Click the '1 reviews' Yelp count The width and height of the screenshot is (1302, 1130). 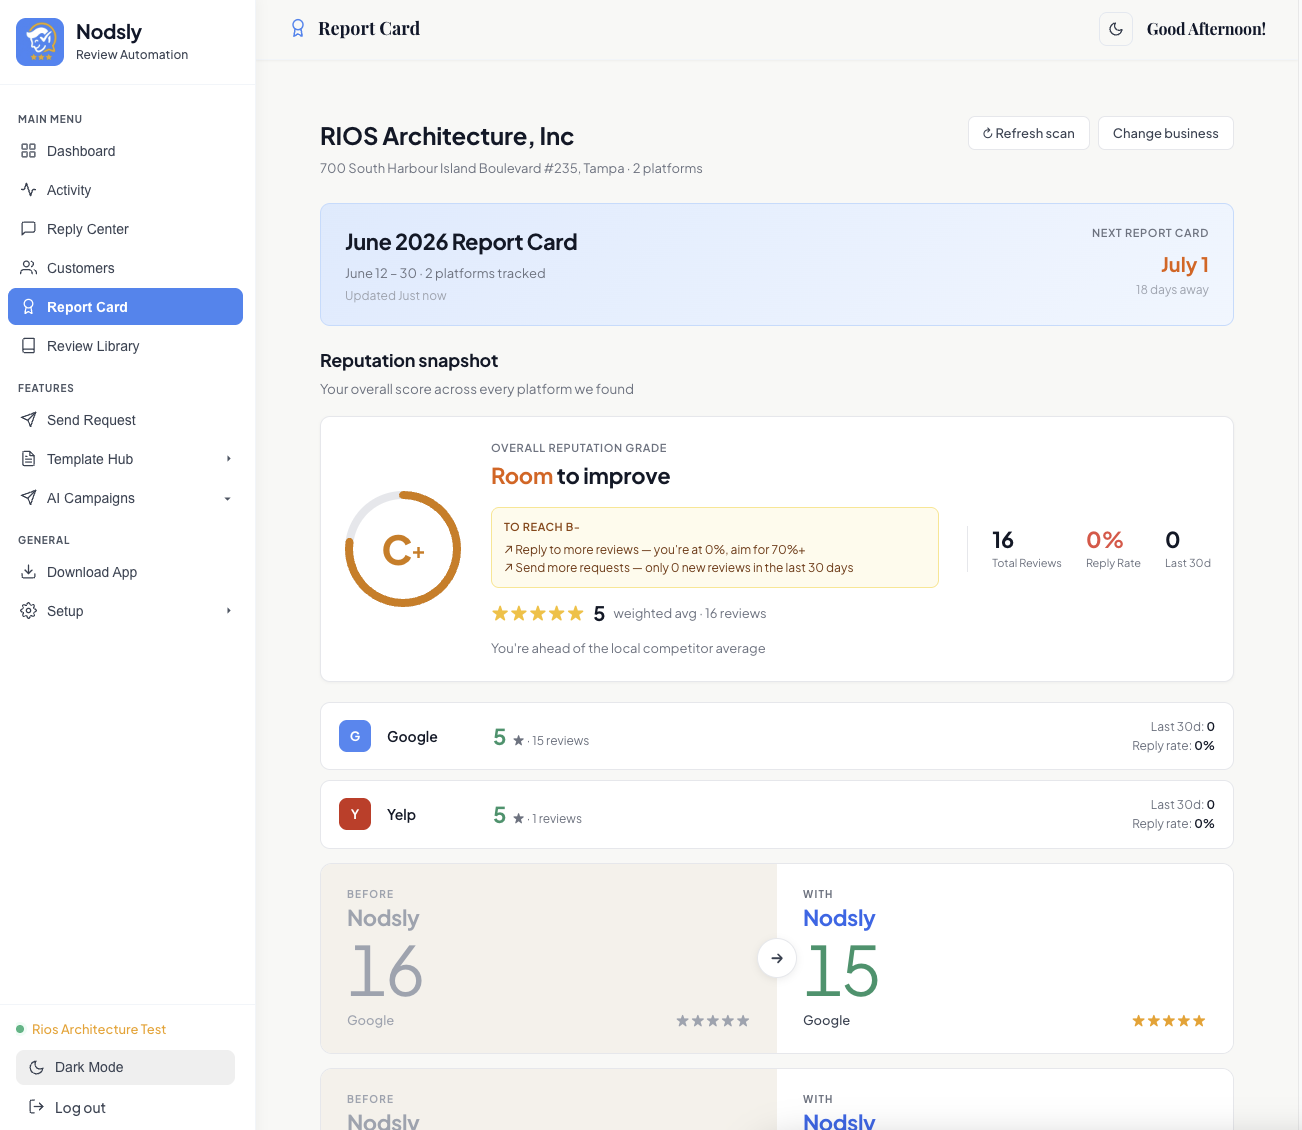point(557,819)
